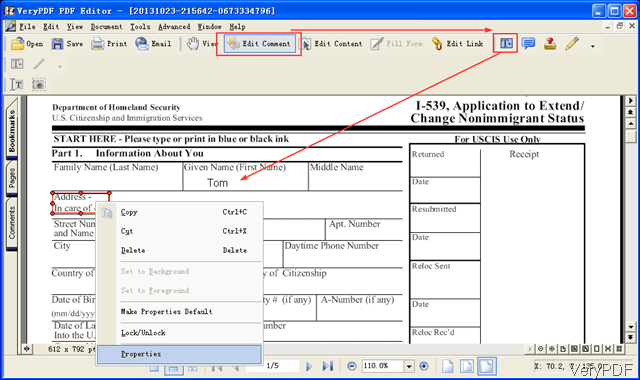The height and width of the screenshot is (380, 640).
Task: Click the page-down double arrow below scrollbar
Action: point(631,338)
